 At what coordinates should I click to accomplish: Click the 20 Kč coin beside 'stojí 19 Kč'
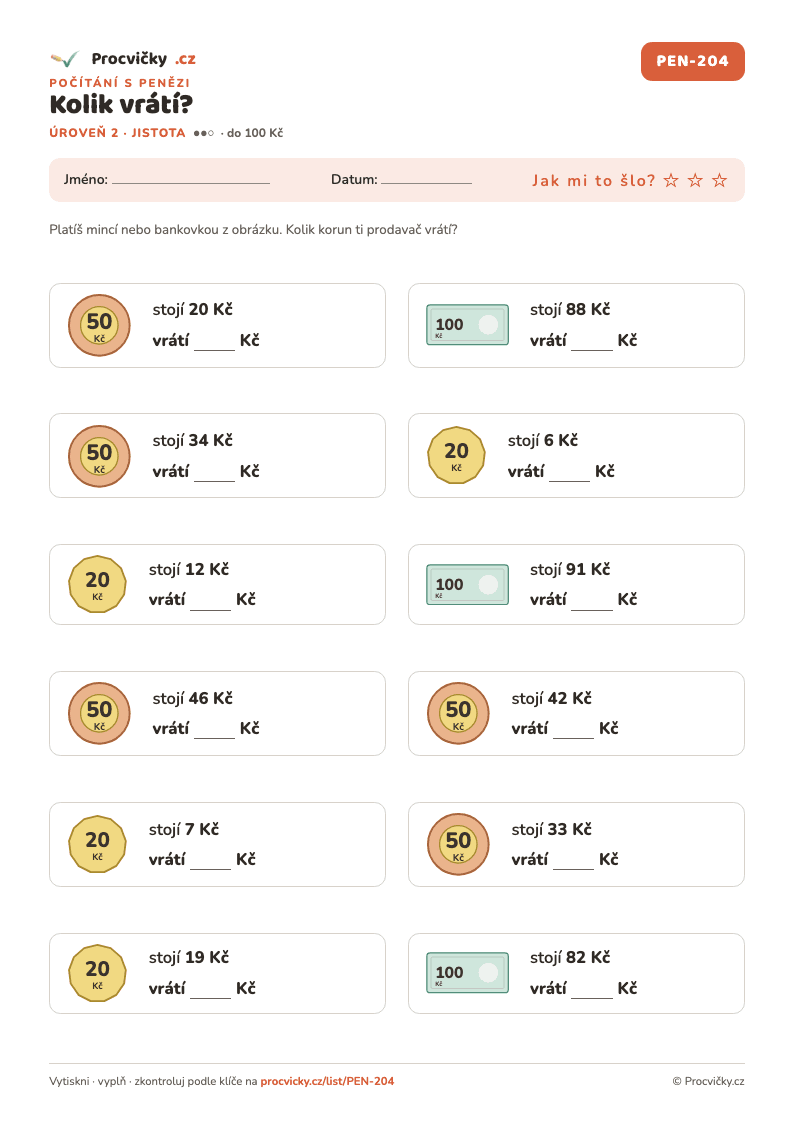pos(97,973)
